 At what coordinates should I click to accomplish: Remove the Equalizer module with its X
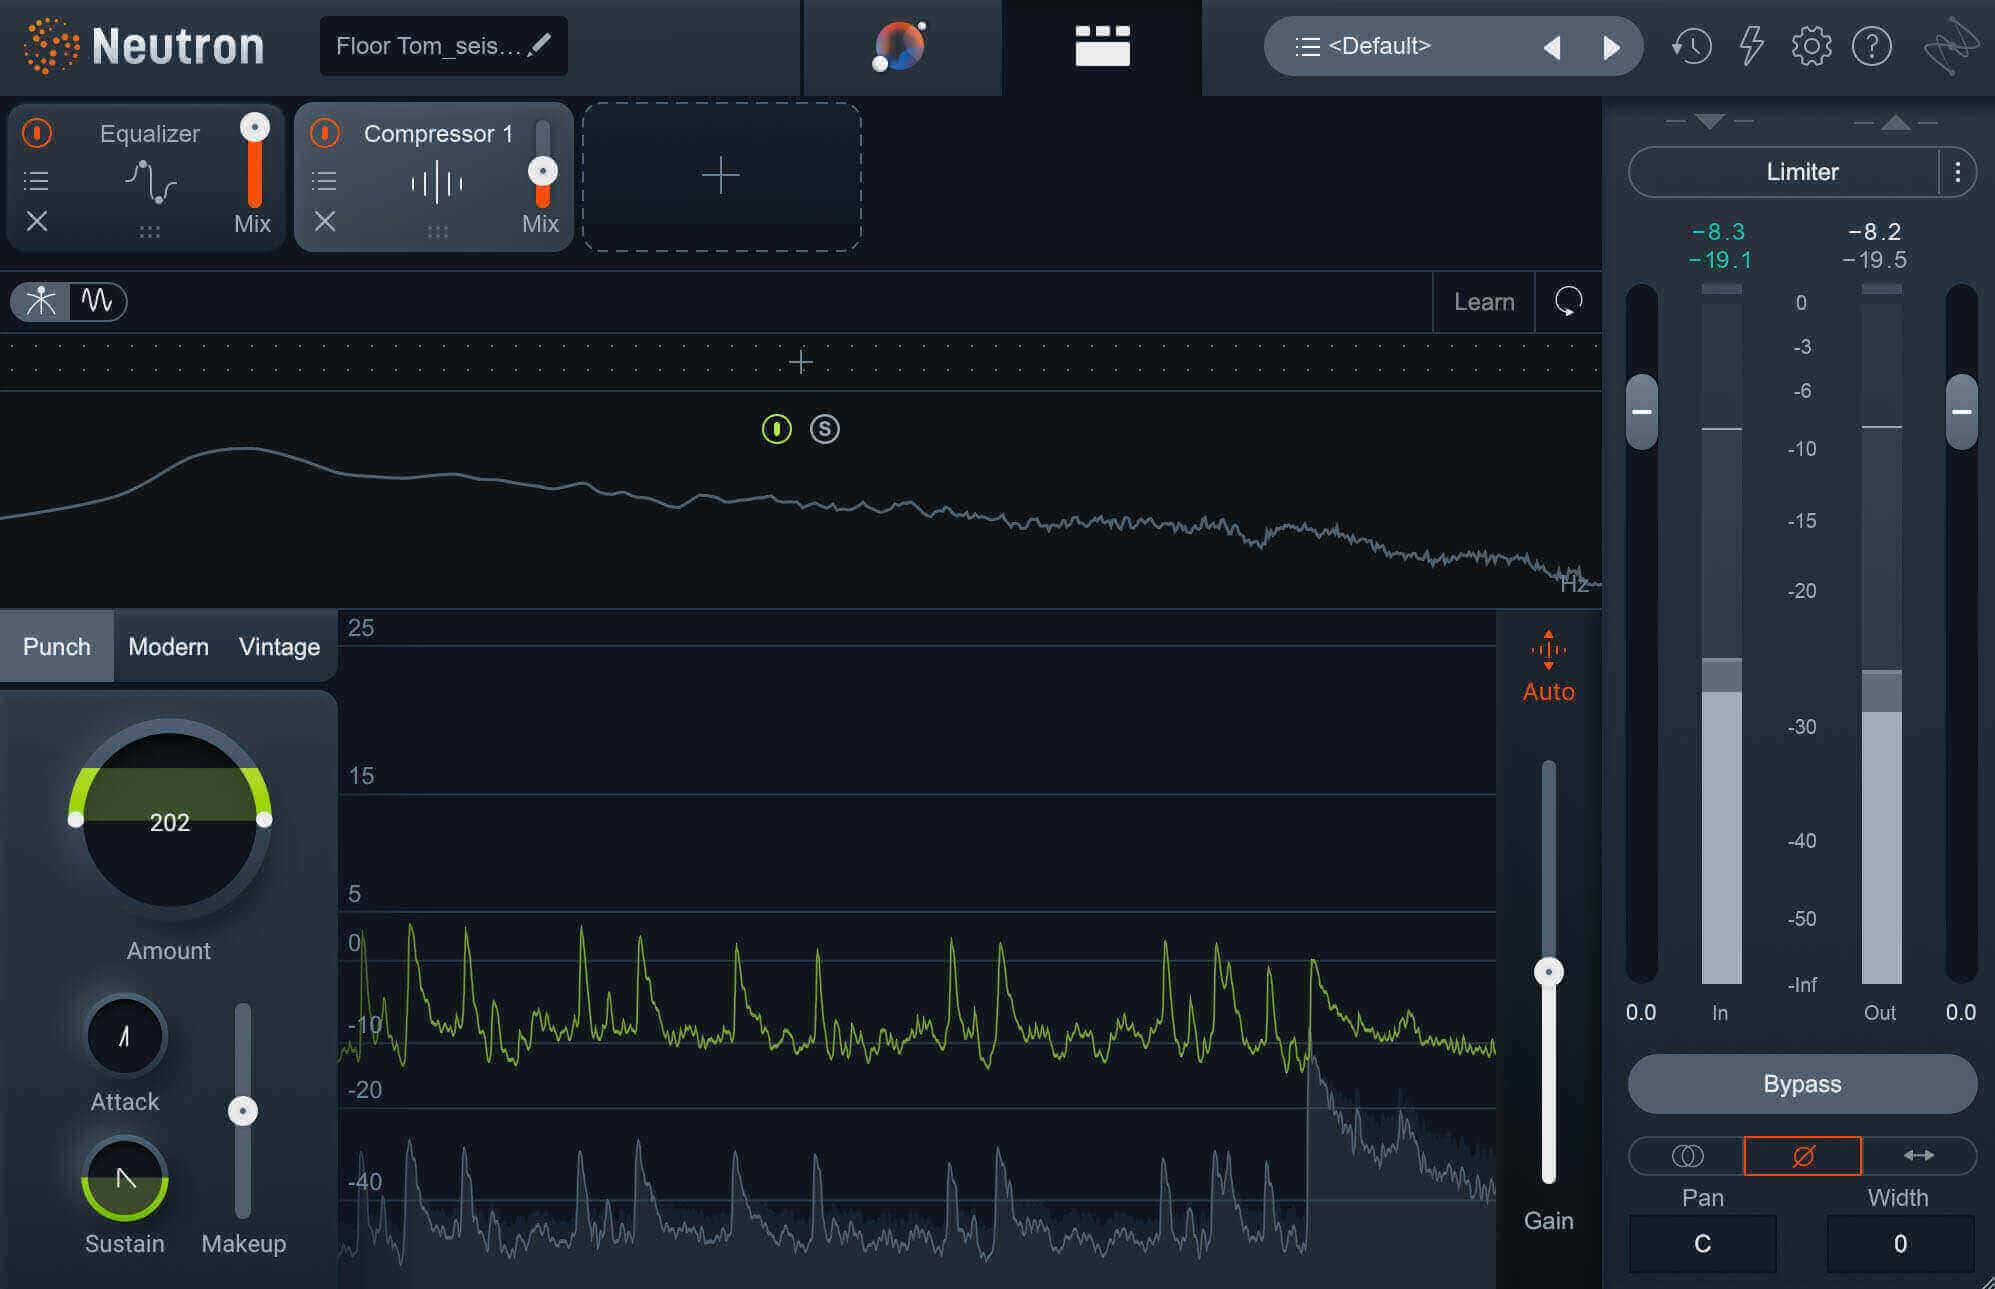coord(37,221)
